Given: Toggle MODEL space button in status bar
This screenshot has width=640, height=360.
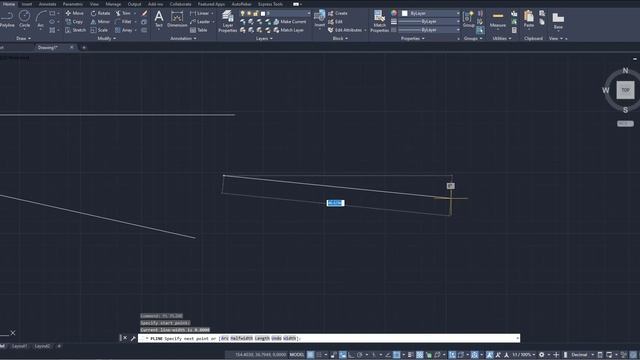Looking at the screenshot, I should [297, 355].
